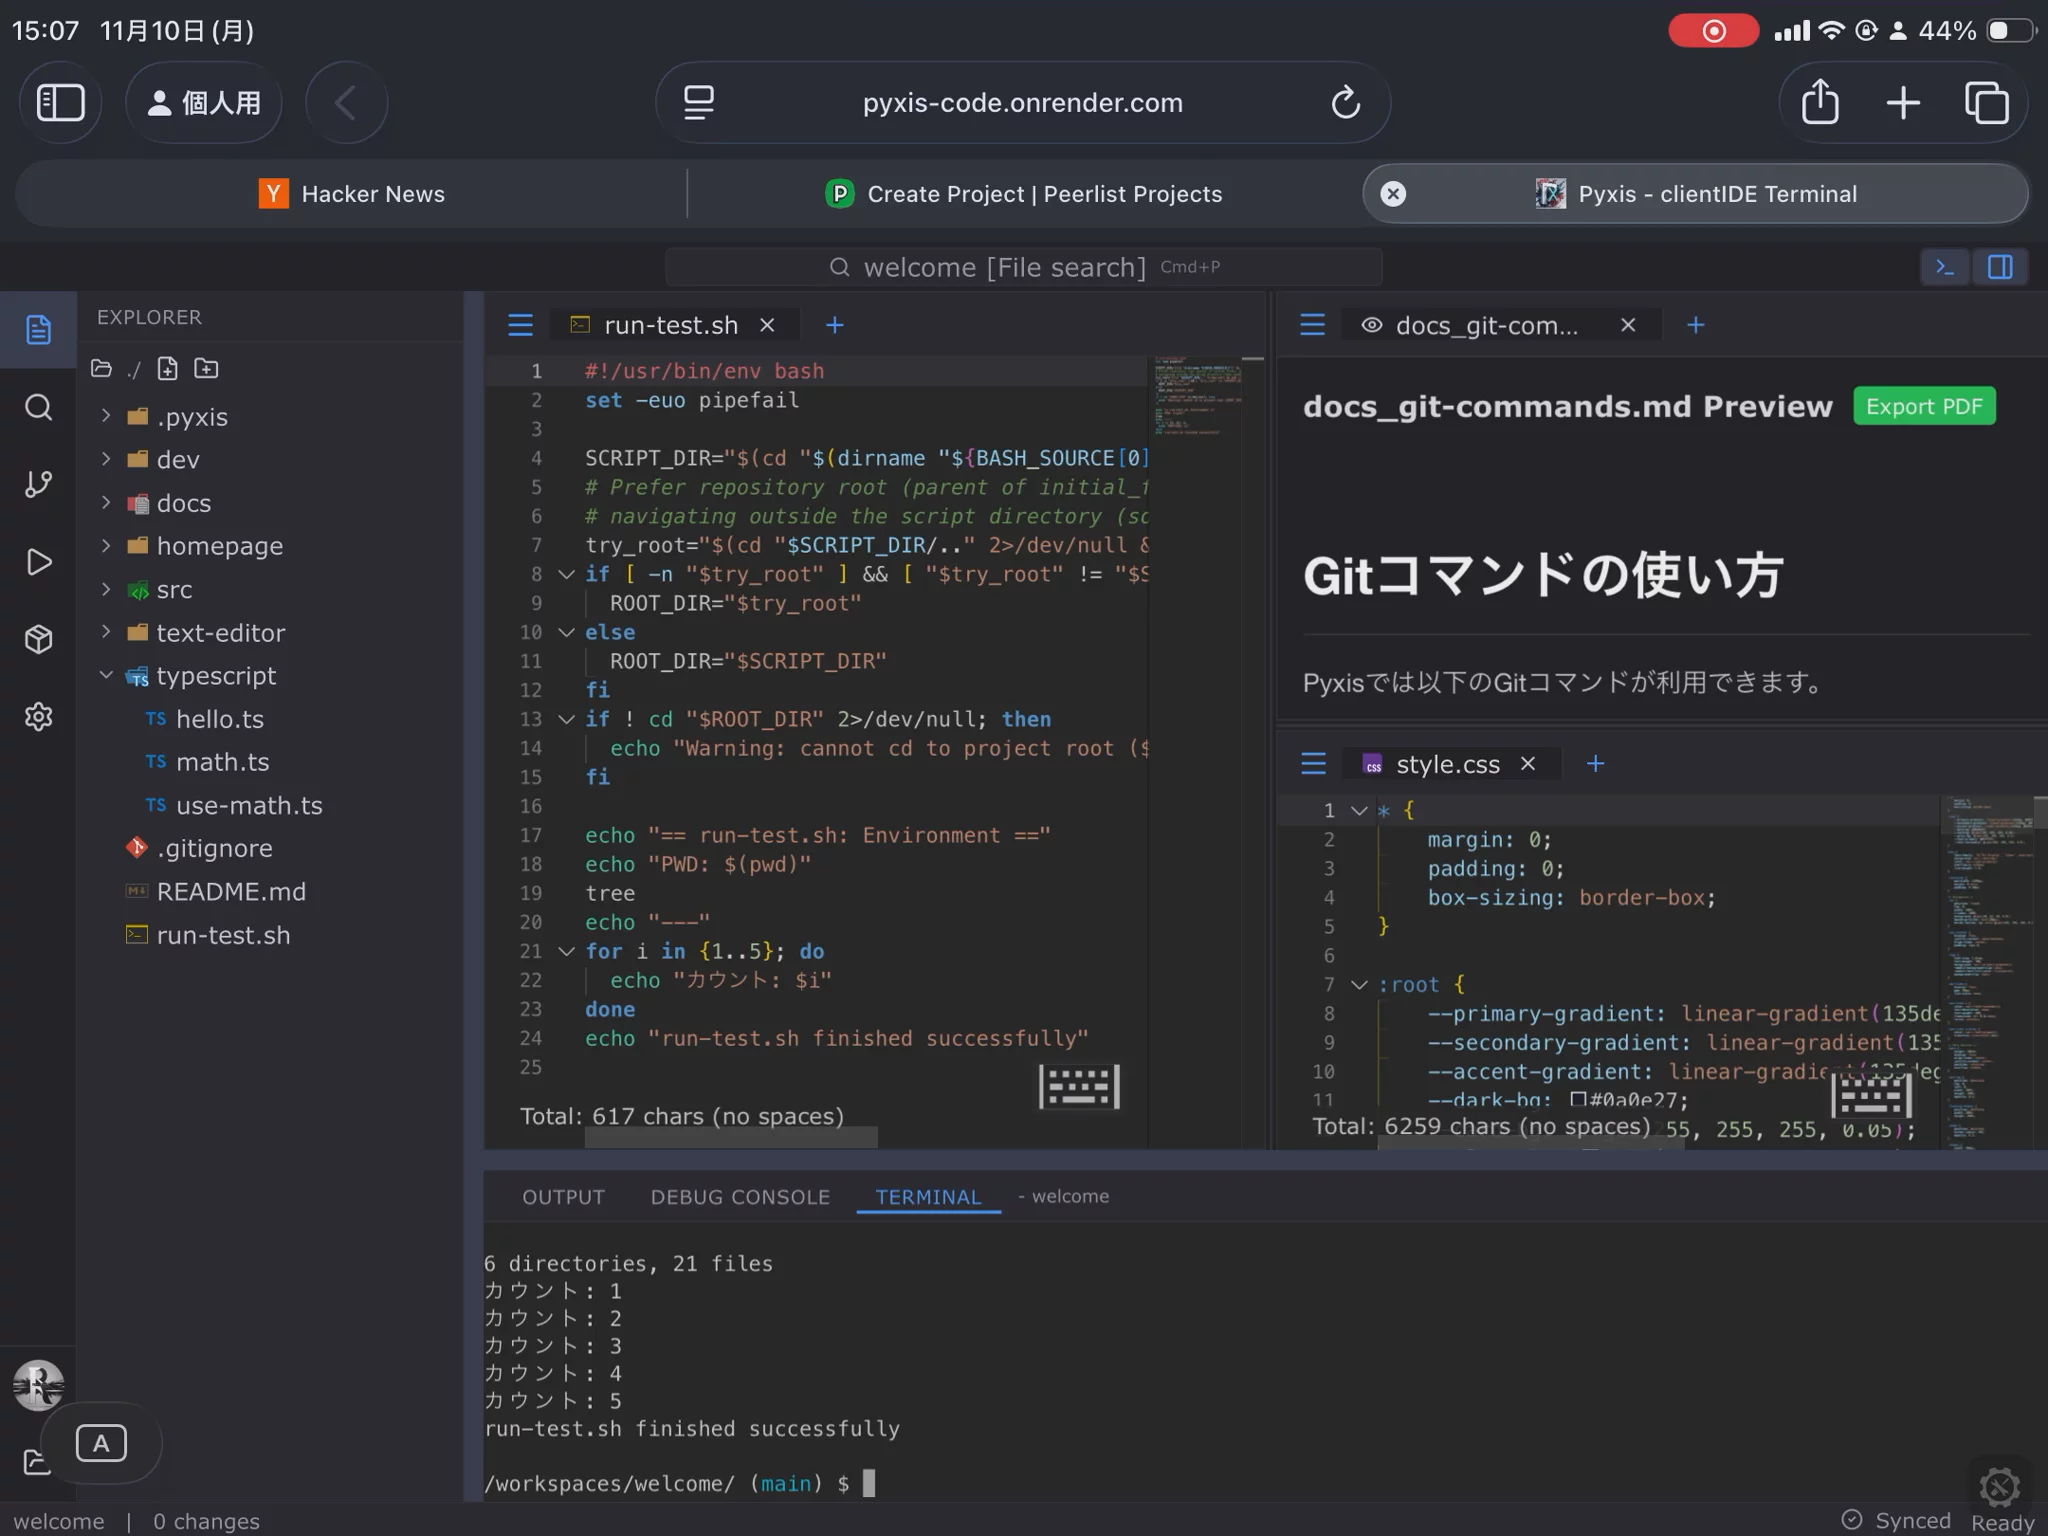Image resolution: width=2048 pixels, height=1536 pixels.
Task: Click the run-test.sh minimap
Action: click(1198, 395)
